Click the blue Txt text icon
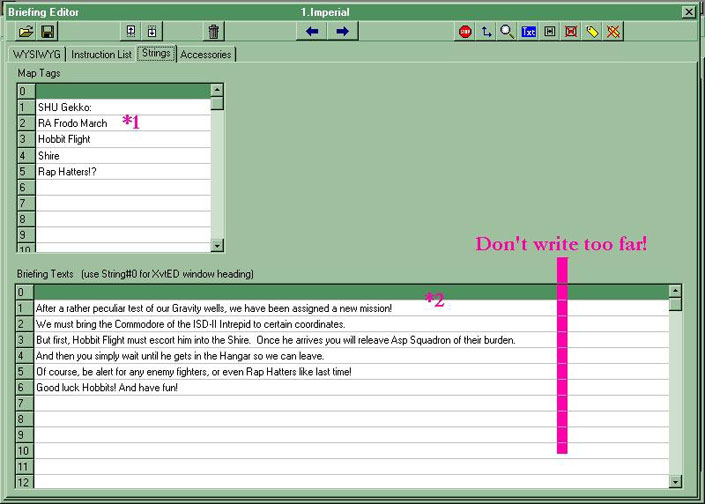The image size is (705, 504). click(x=528, y=31)
